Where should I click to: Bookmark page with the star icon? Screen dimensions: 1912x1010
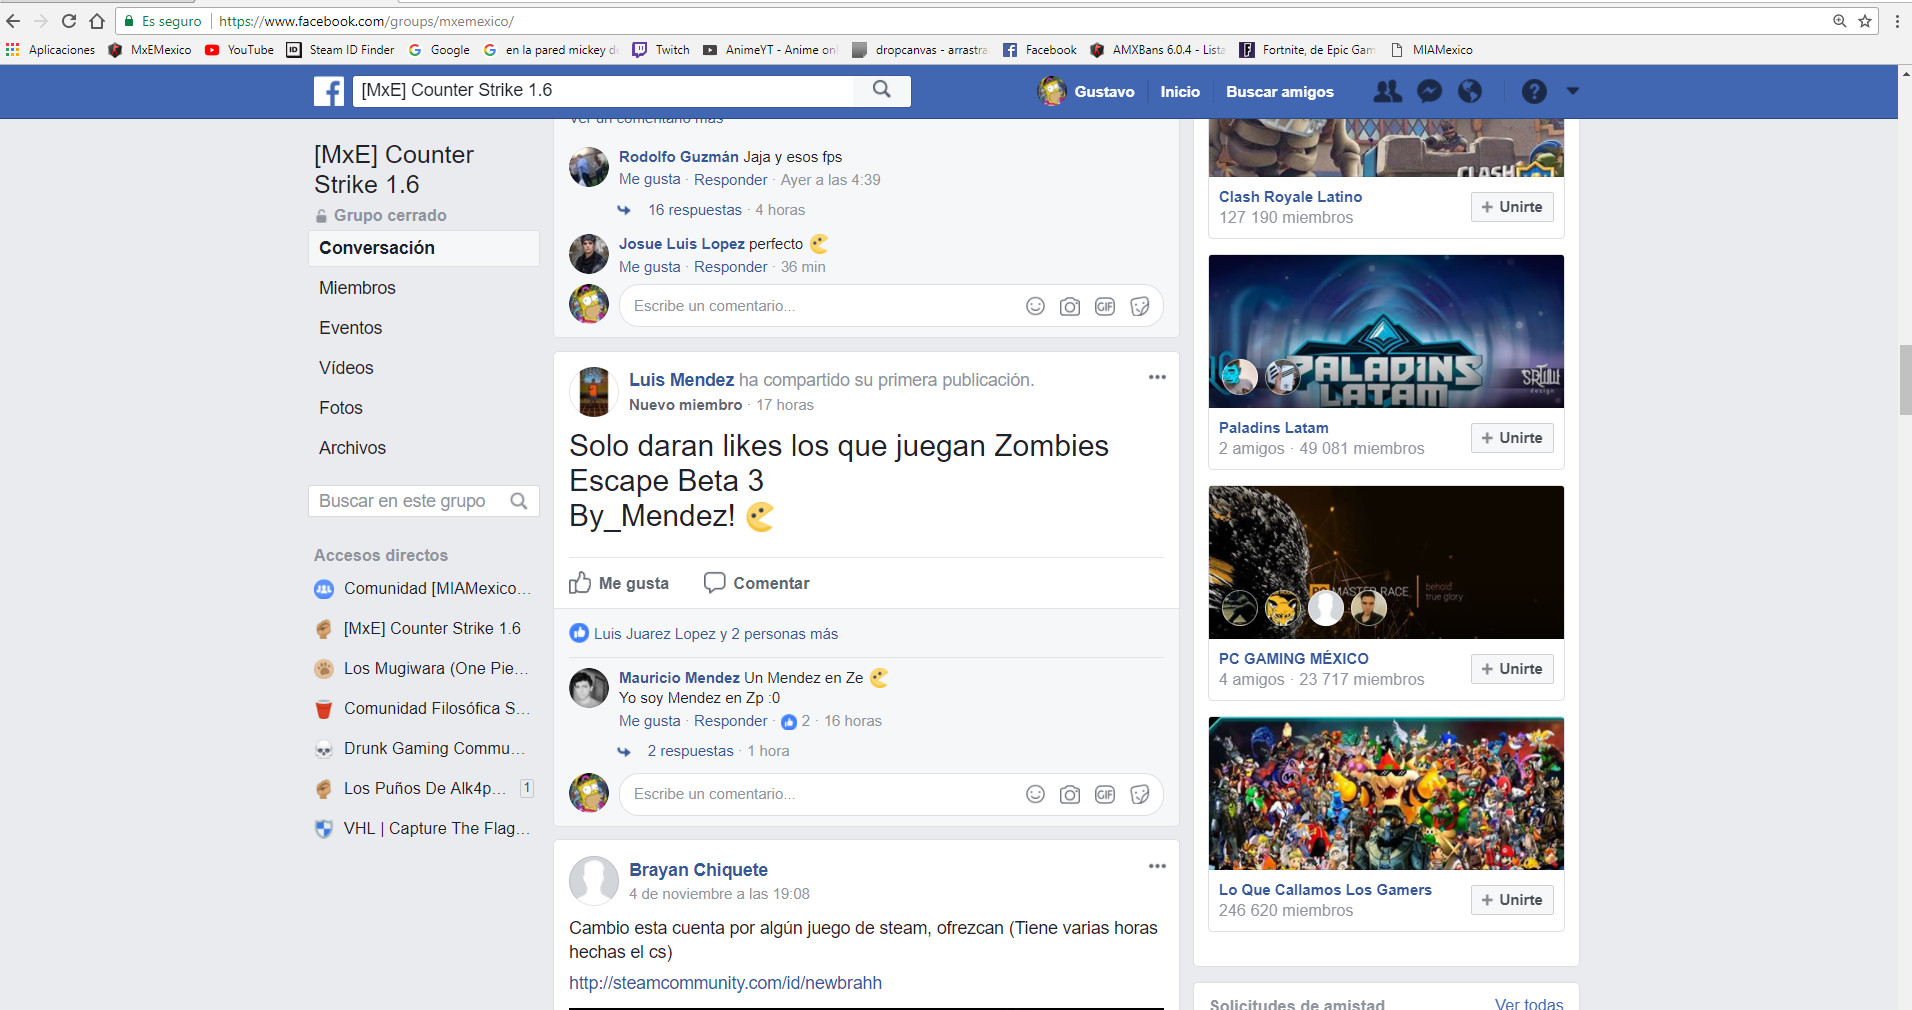[x=1865, y=21]
